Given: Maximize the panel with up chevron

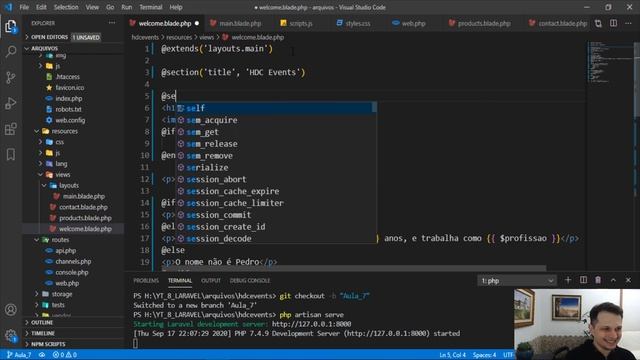Looking at the screenshot, I should tap(613, 280).
